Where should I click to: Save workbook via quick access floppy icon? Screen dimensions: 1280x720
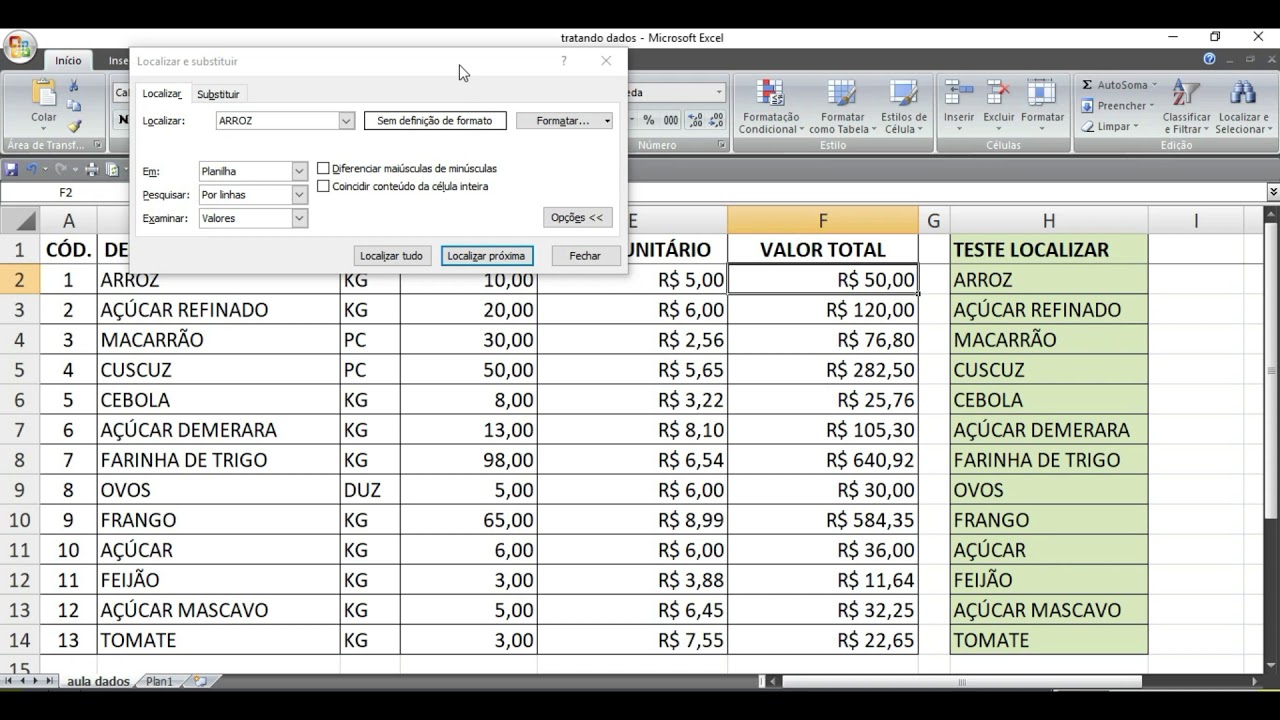pyautogui.click(x=12, y=169)
